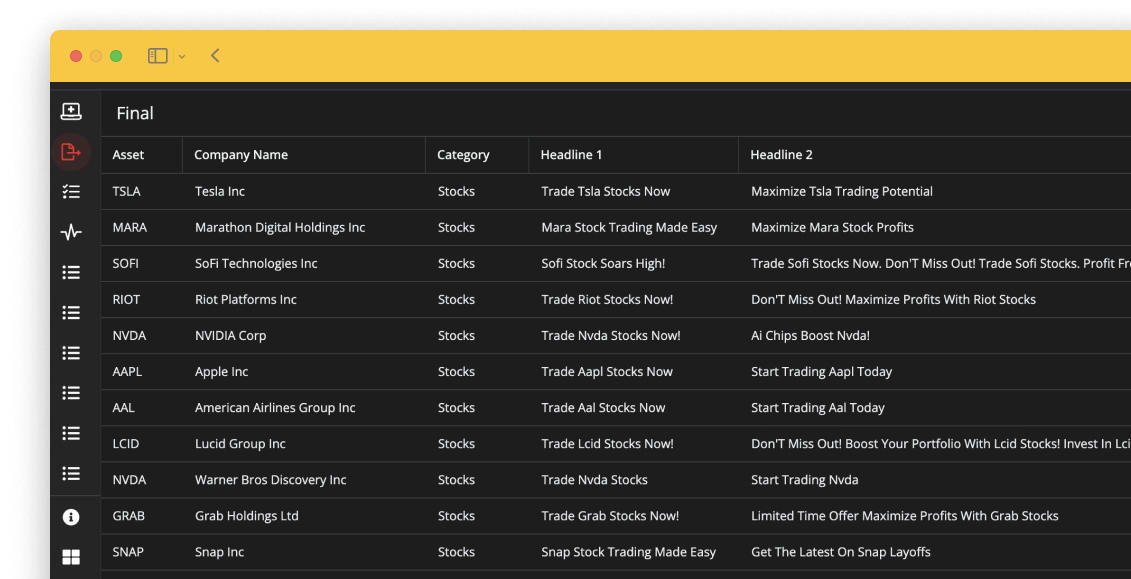
Task: Select Riot Platforms Inc cell
Action: 246,300
